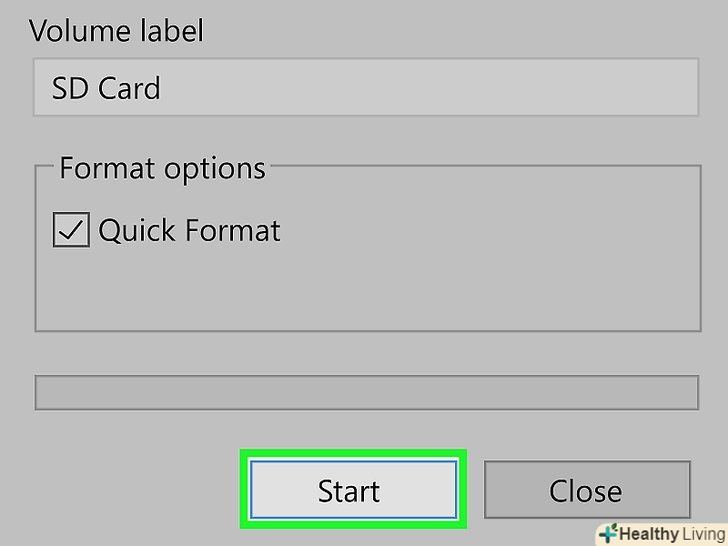
Task: Click the Healthy Living watermark text
Action: 670,534
